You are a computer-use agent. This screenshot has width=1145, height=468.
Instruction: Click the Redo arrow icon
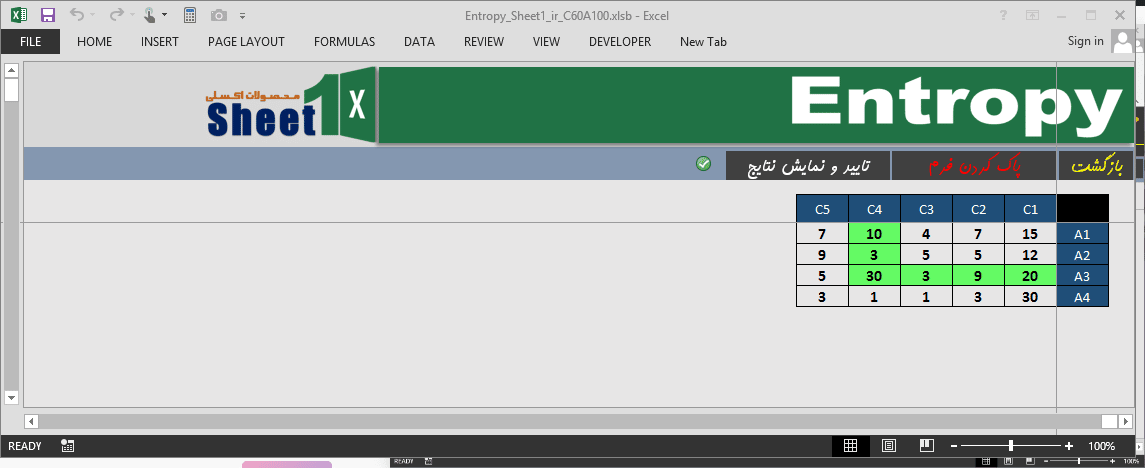pos(115,15)
